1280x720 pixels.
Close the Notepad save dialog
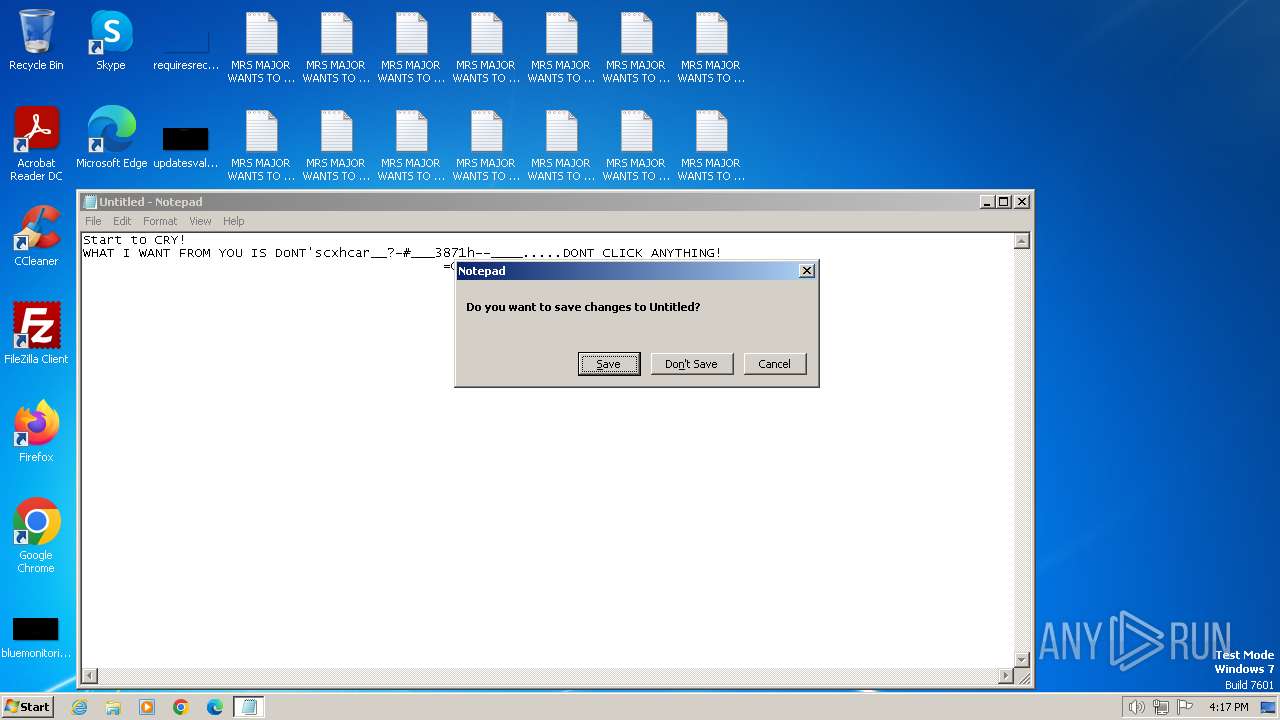(x=807, y=271)
